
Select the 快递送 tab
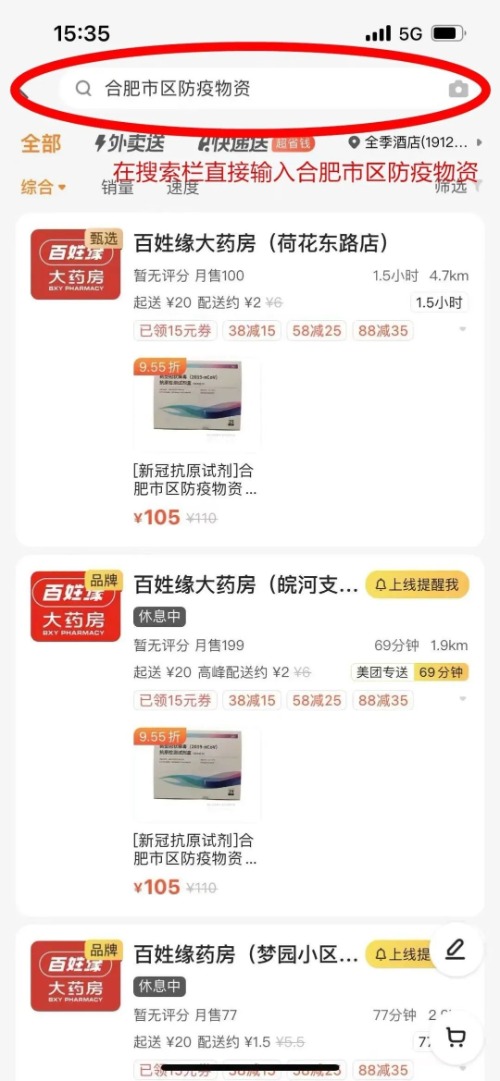click(232, 143)
